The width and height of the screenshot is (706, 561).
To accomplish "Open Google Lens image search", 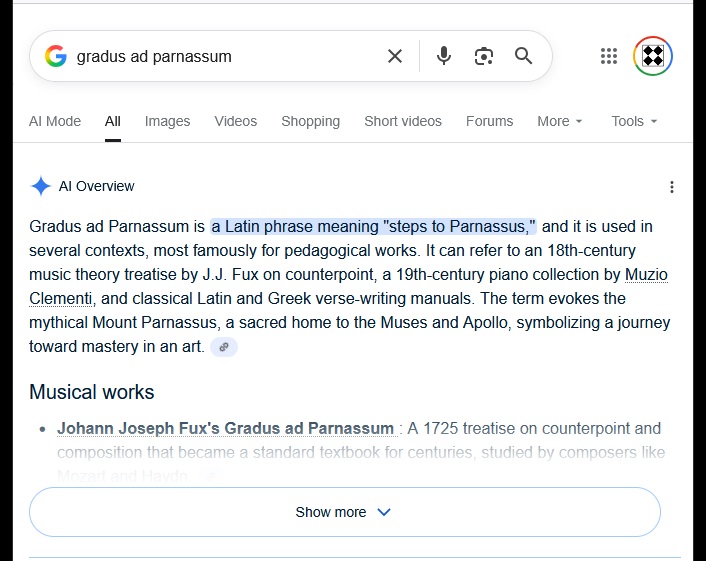I will (484, 56).
